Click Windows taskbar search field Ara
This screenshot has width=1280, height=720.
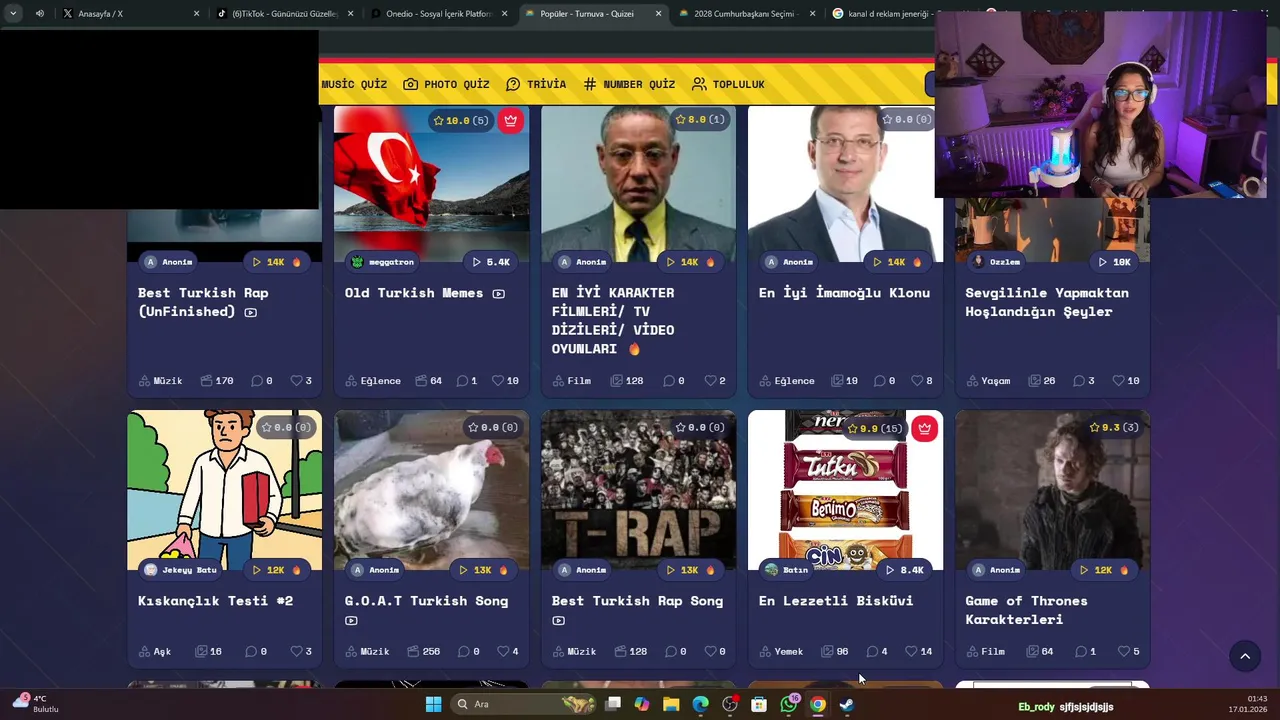point(525,704)
